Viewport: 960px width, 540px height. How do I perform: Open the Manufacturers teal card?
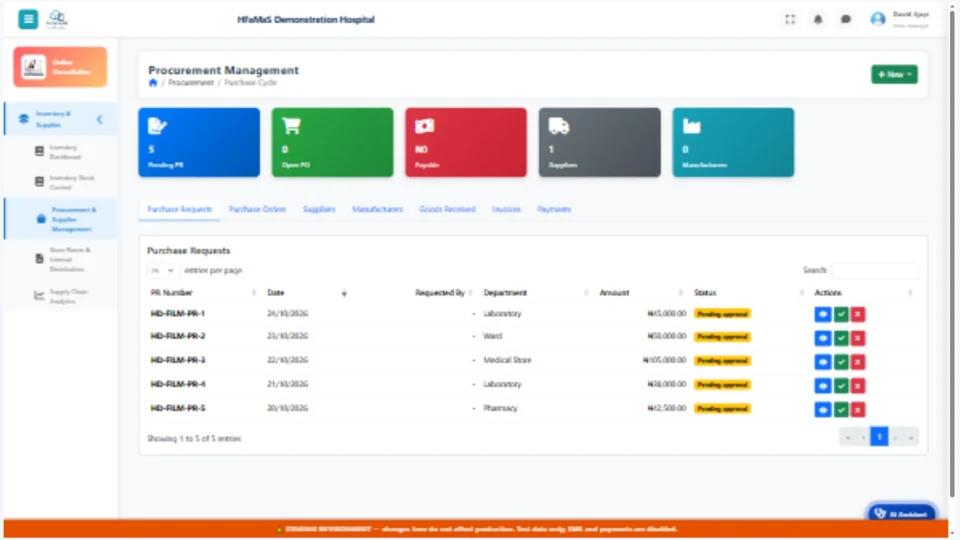point(733,142)
